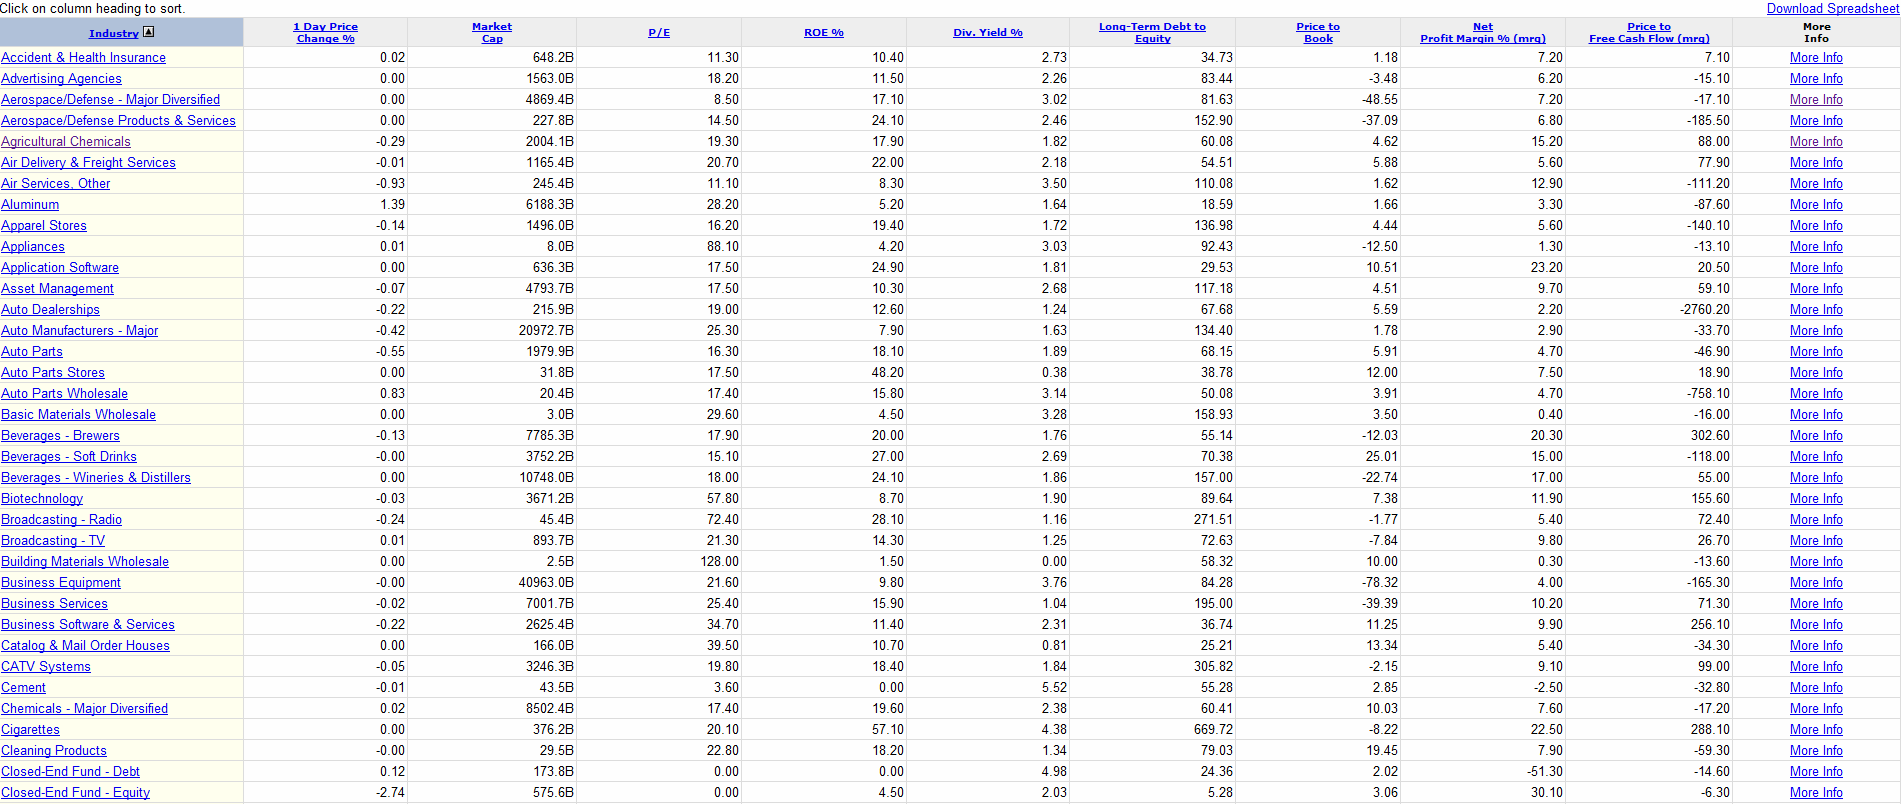The height and width of the screenshot is (804, 1901).
Task: Select Building Materials Wholesale P/E 128.00
Action: tap(720, 562)
